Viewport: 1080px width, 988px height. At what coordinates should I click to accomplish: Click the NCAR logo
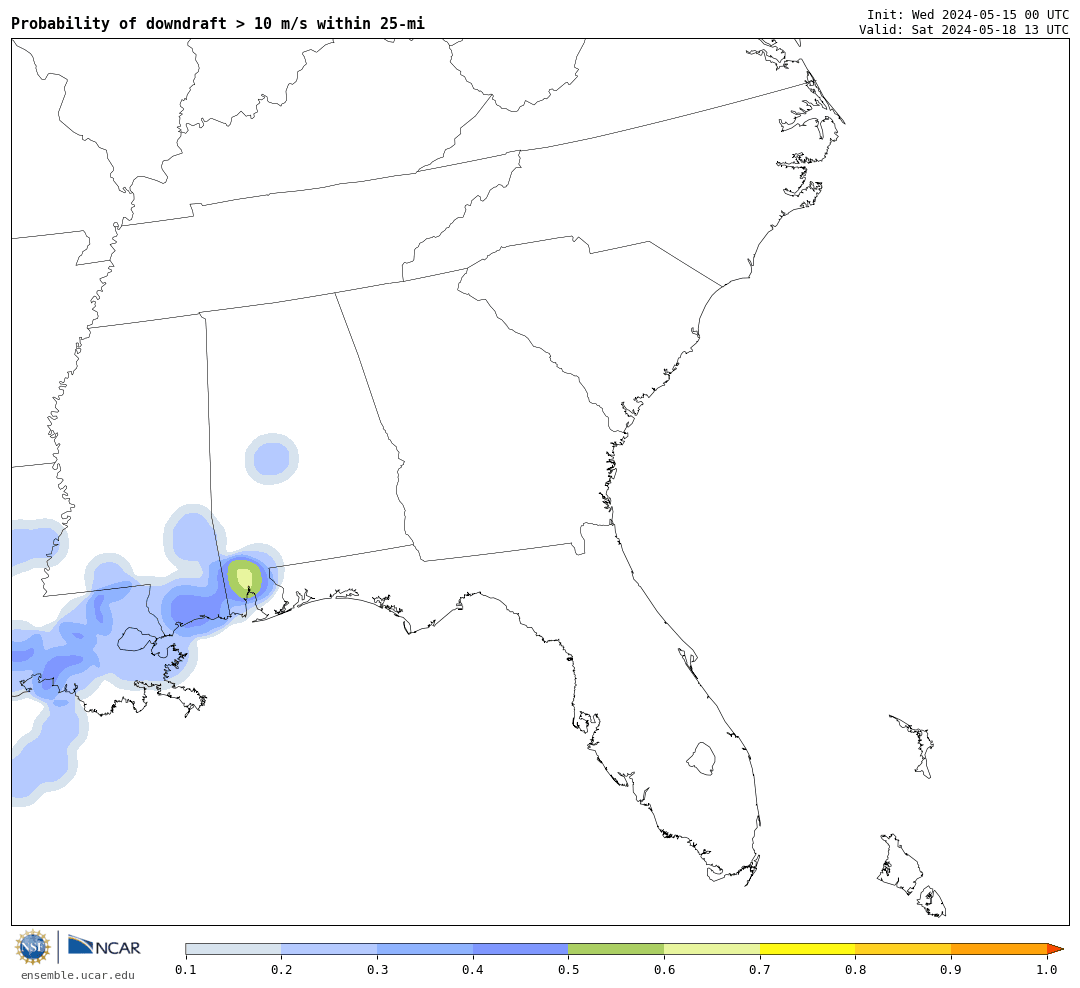click(x=104, y=946)
